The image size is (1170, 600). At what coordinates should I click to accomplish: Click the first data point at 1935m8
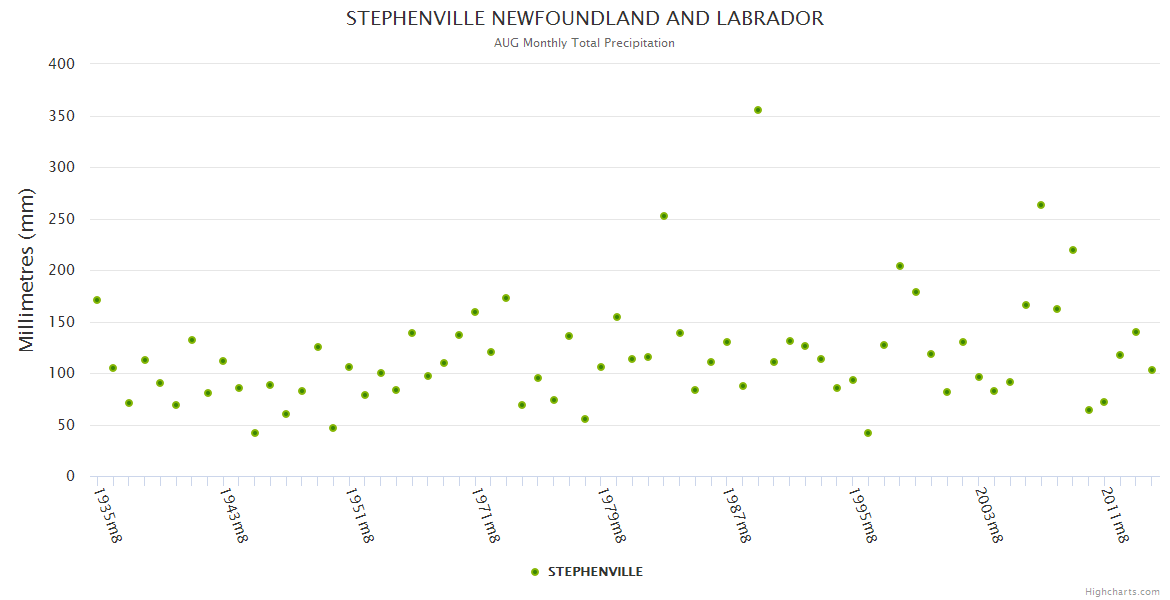(97, 300)
